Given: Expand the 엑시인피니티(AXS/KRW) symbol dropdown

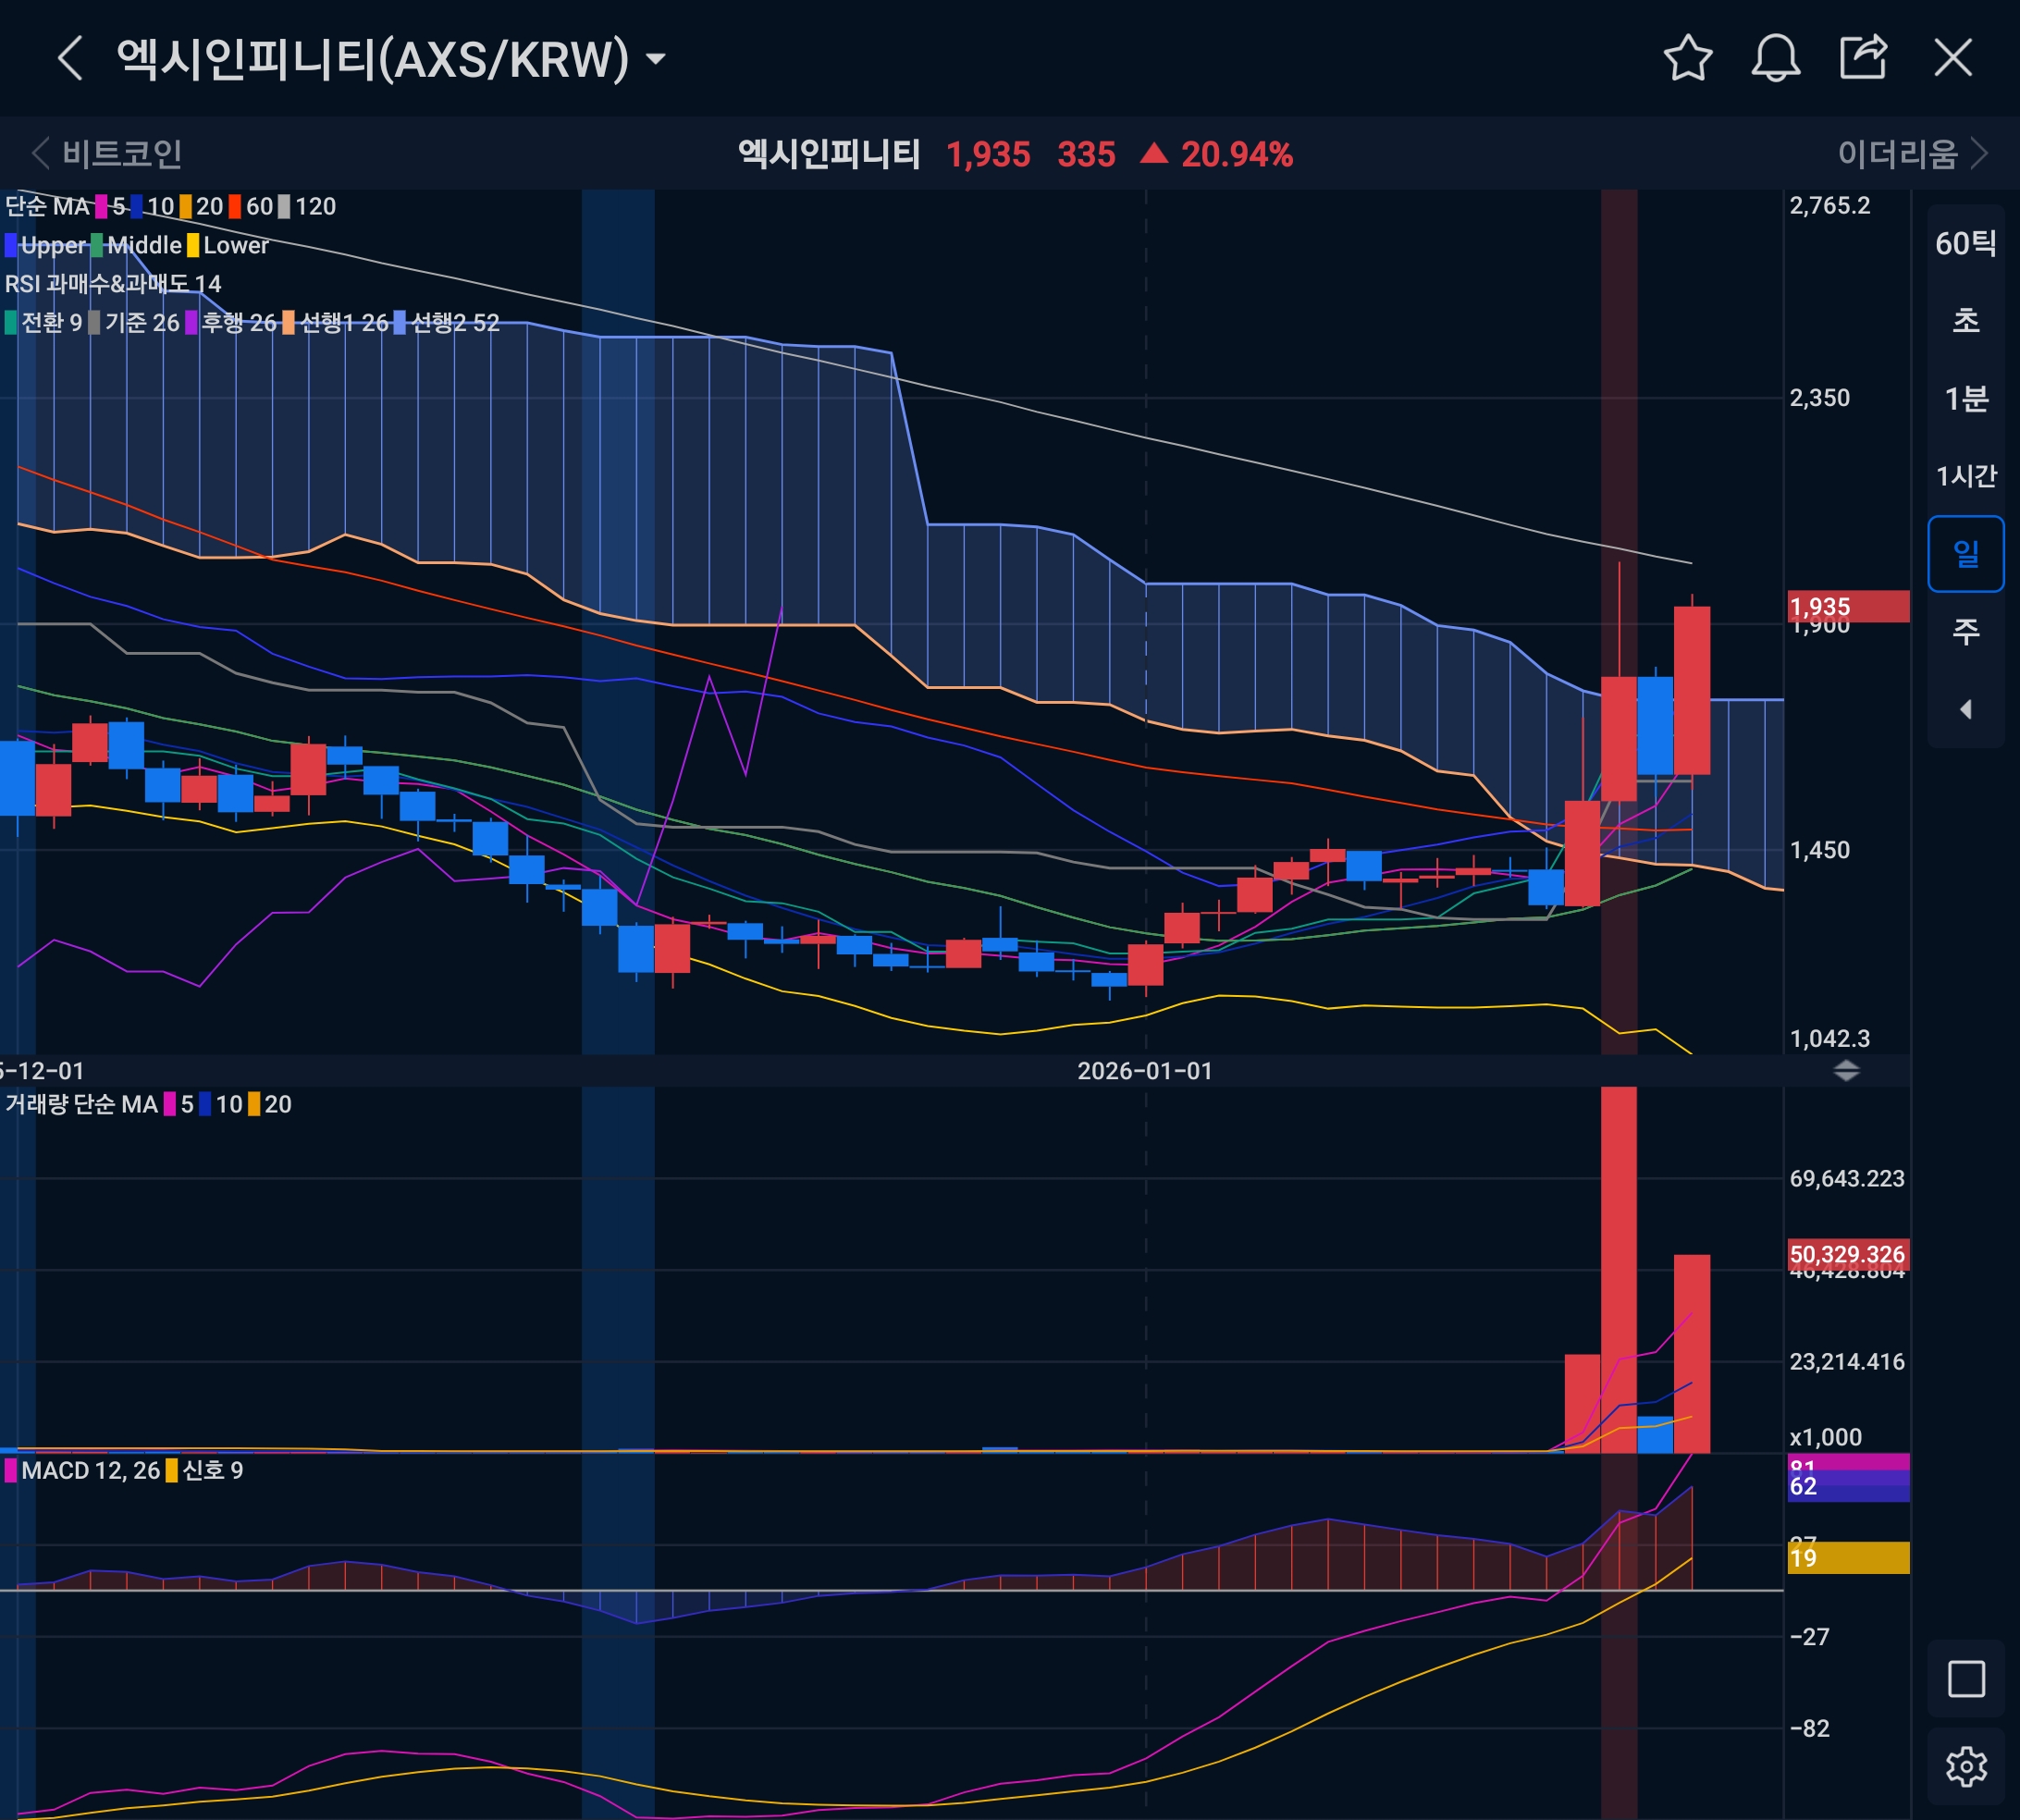Looking at the screenshot, I should pos(656,60).
